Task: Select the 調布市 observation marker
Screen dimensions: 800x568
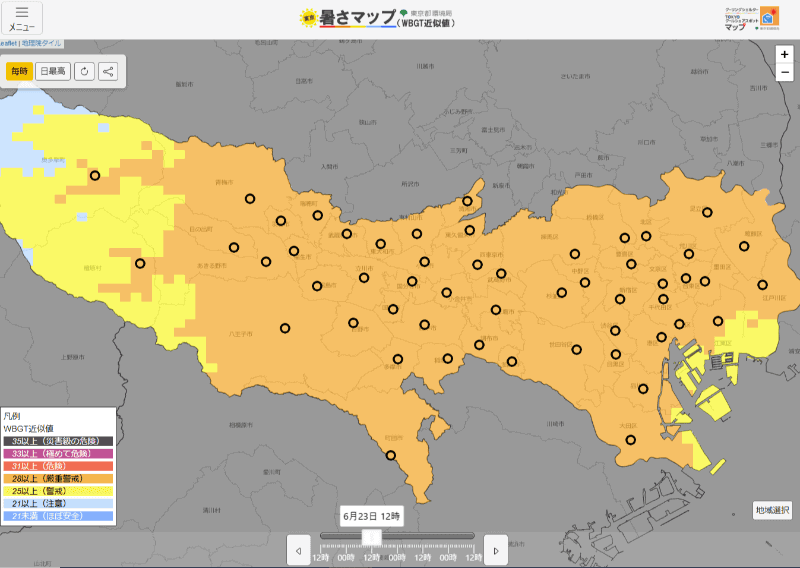Action: coord(479,345)
